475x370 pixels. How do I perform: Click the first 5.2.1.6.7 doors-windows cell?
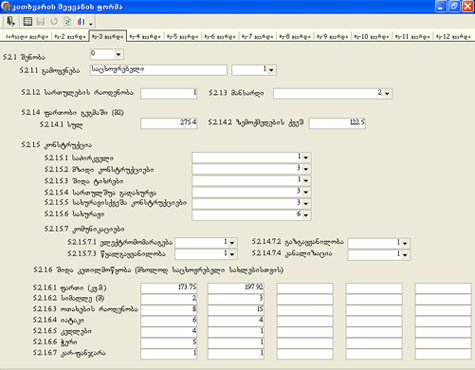pos(169,354)
